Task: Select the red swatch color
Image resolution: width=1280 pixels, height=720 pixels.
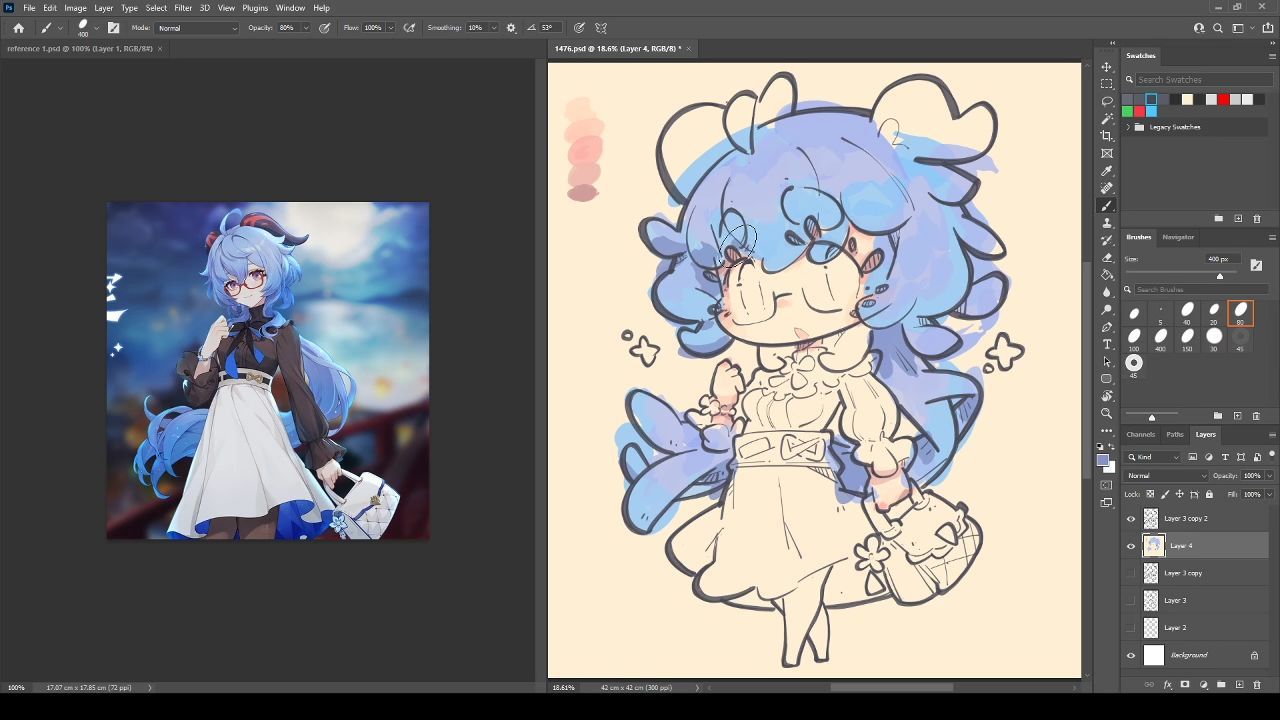Action: 1223,99
